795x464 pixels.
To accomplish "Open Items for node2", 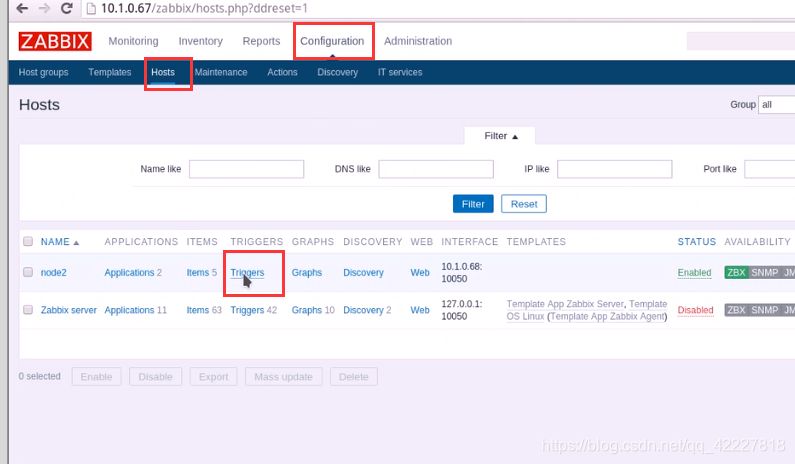I will point(198,272).
